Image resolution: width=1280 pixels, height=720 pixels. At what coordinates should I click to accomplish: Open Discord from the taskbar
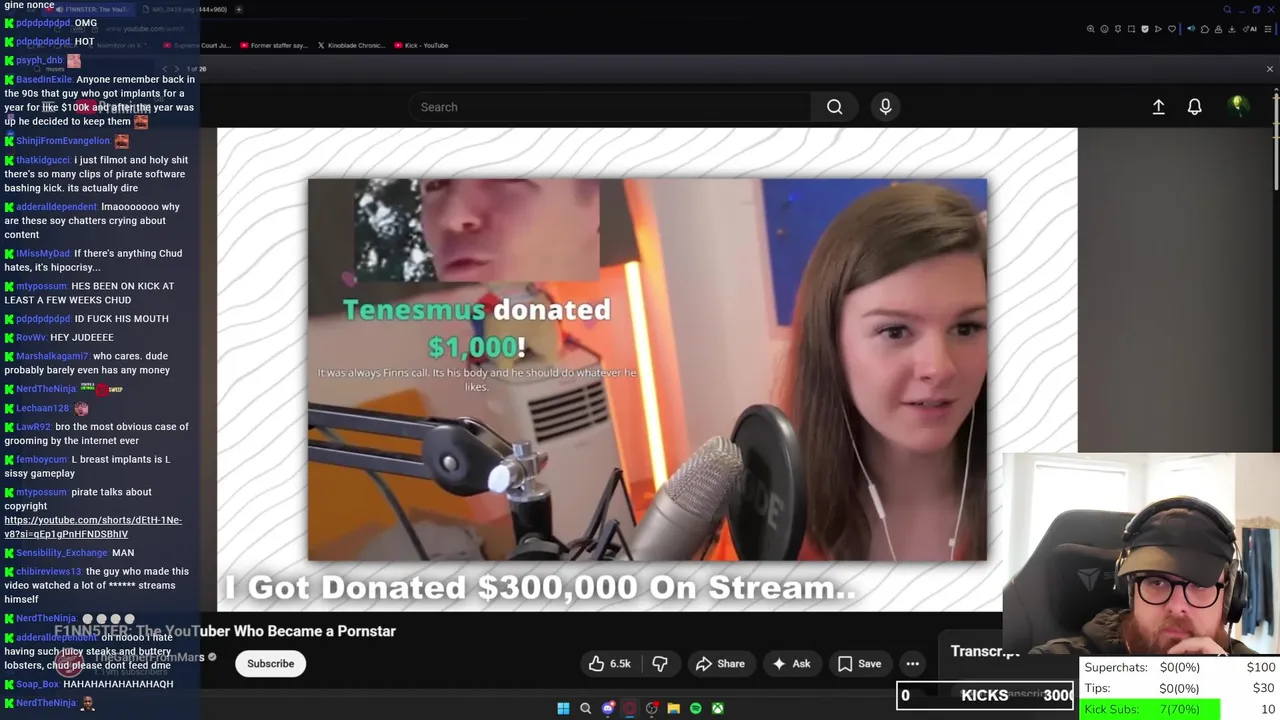click(607, 708)
